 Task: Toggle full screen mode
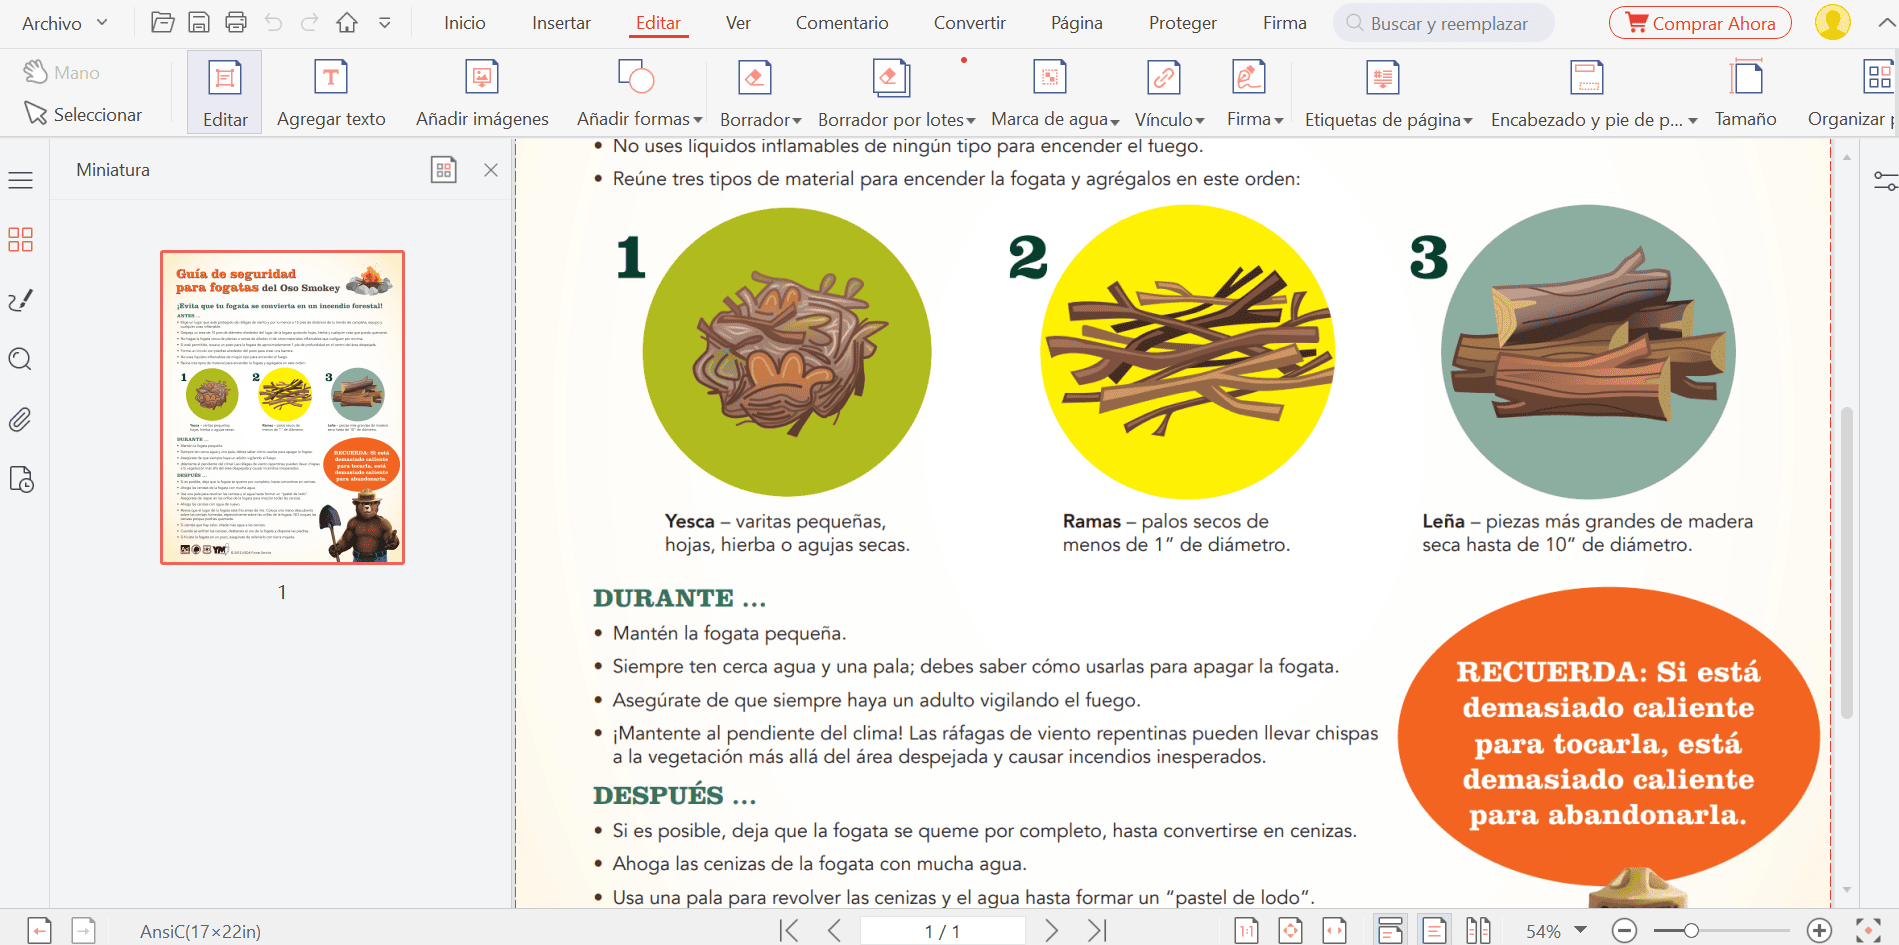tap(1868, 932)
